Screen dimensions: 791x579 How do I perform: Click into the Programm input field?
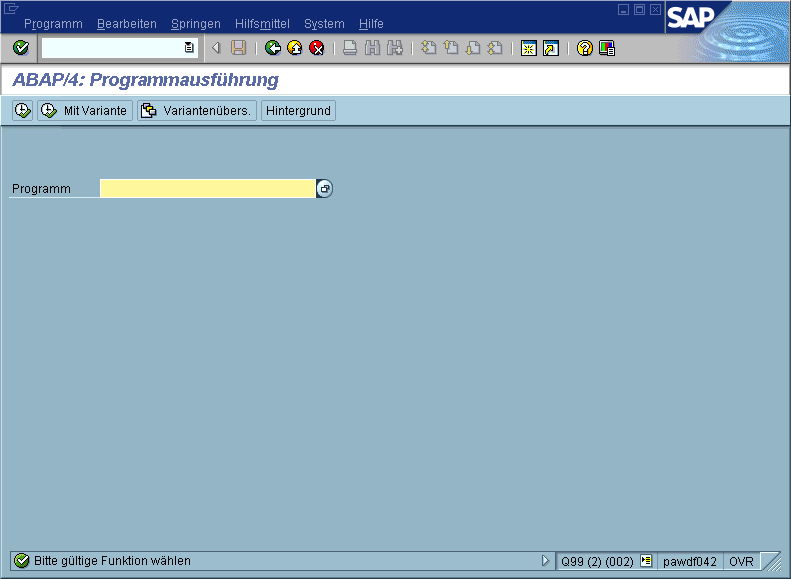point(208,189)
